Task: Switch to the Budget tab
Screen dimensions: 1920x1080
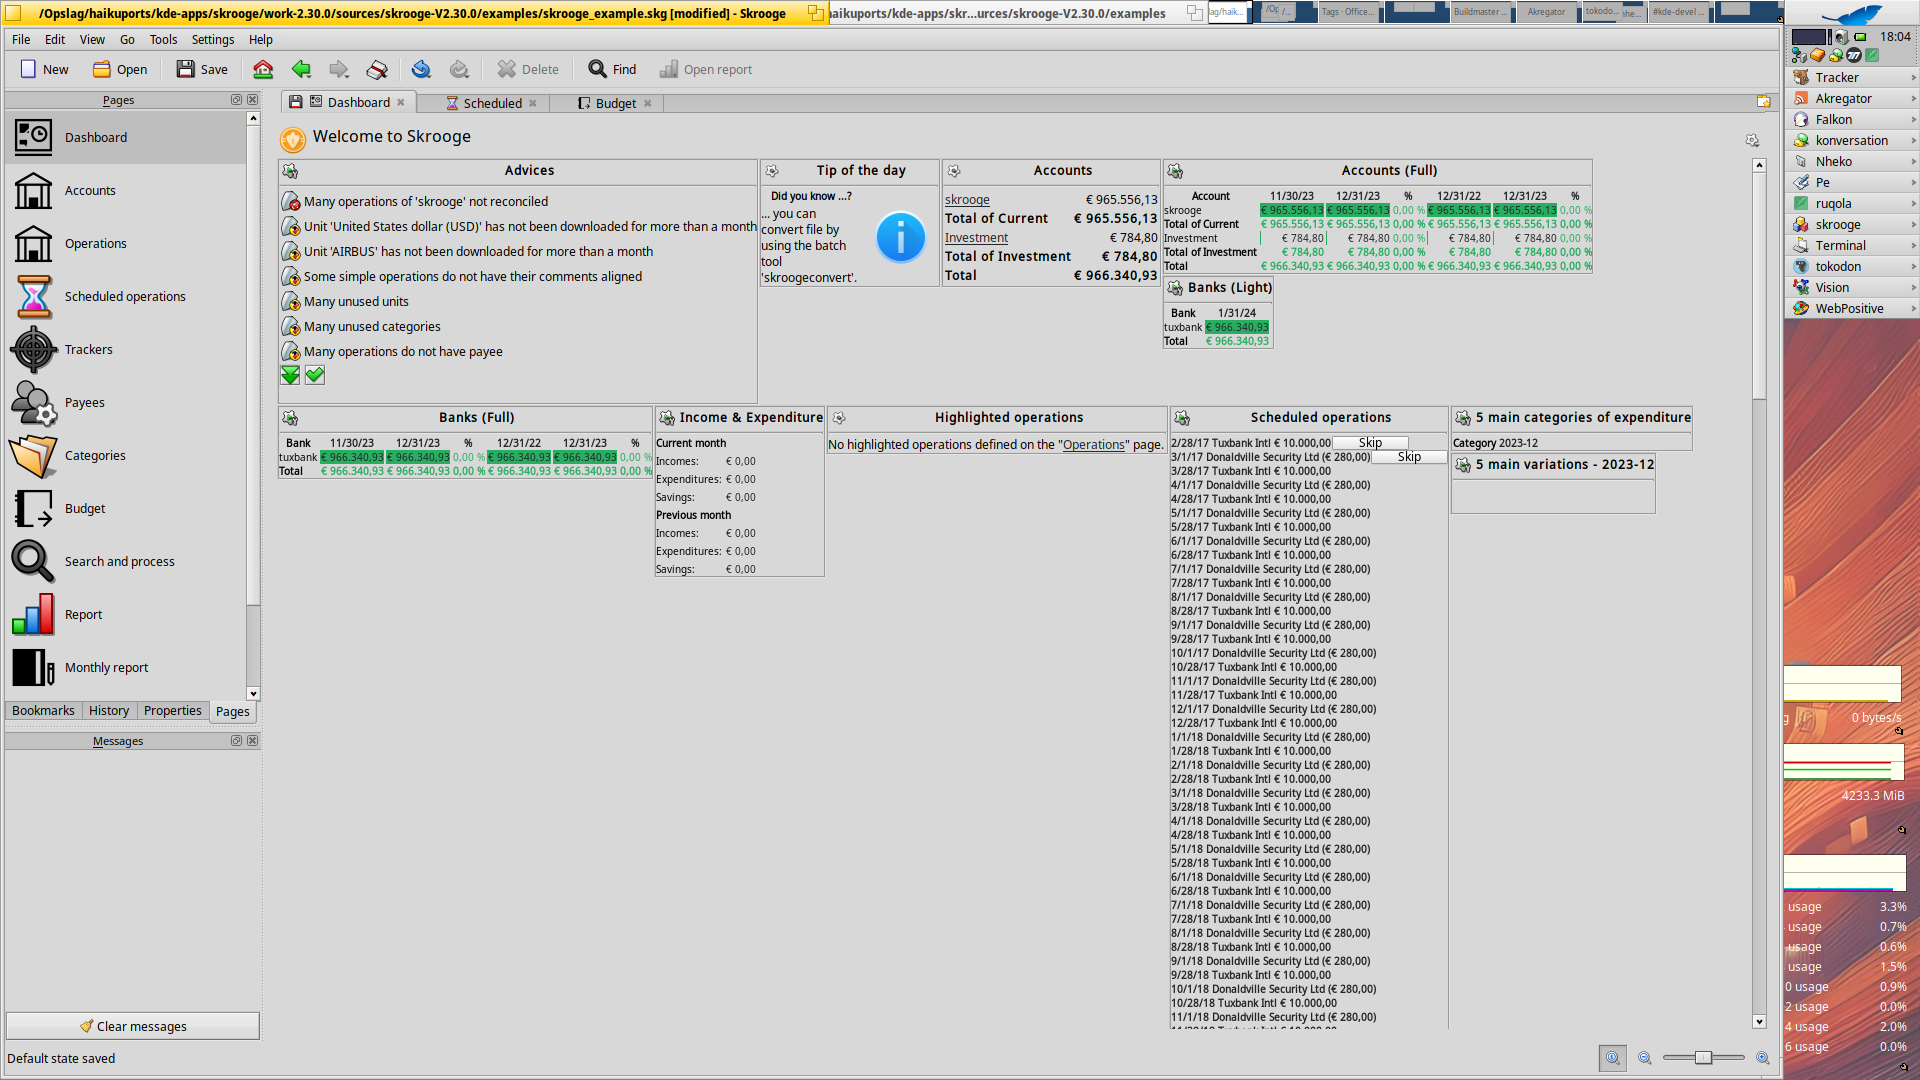Action: 615,103
